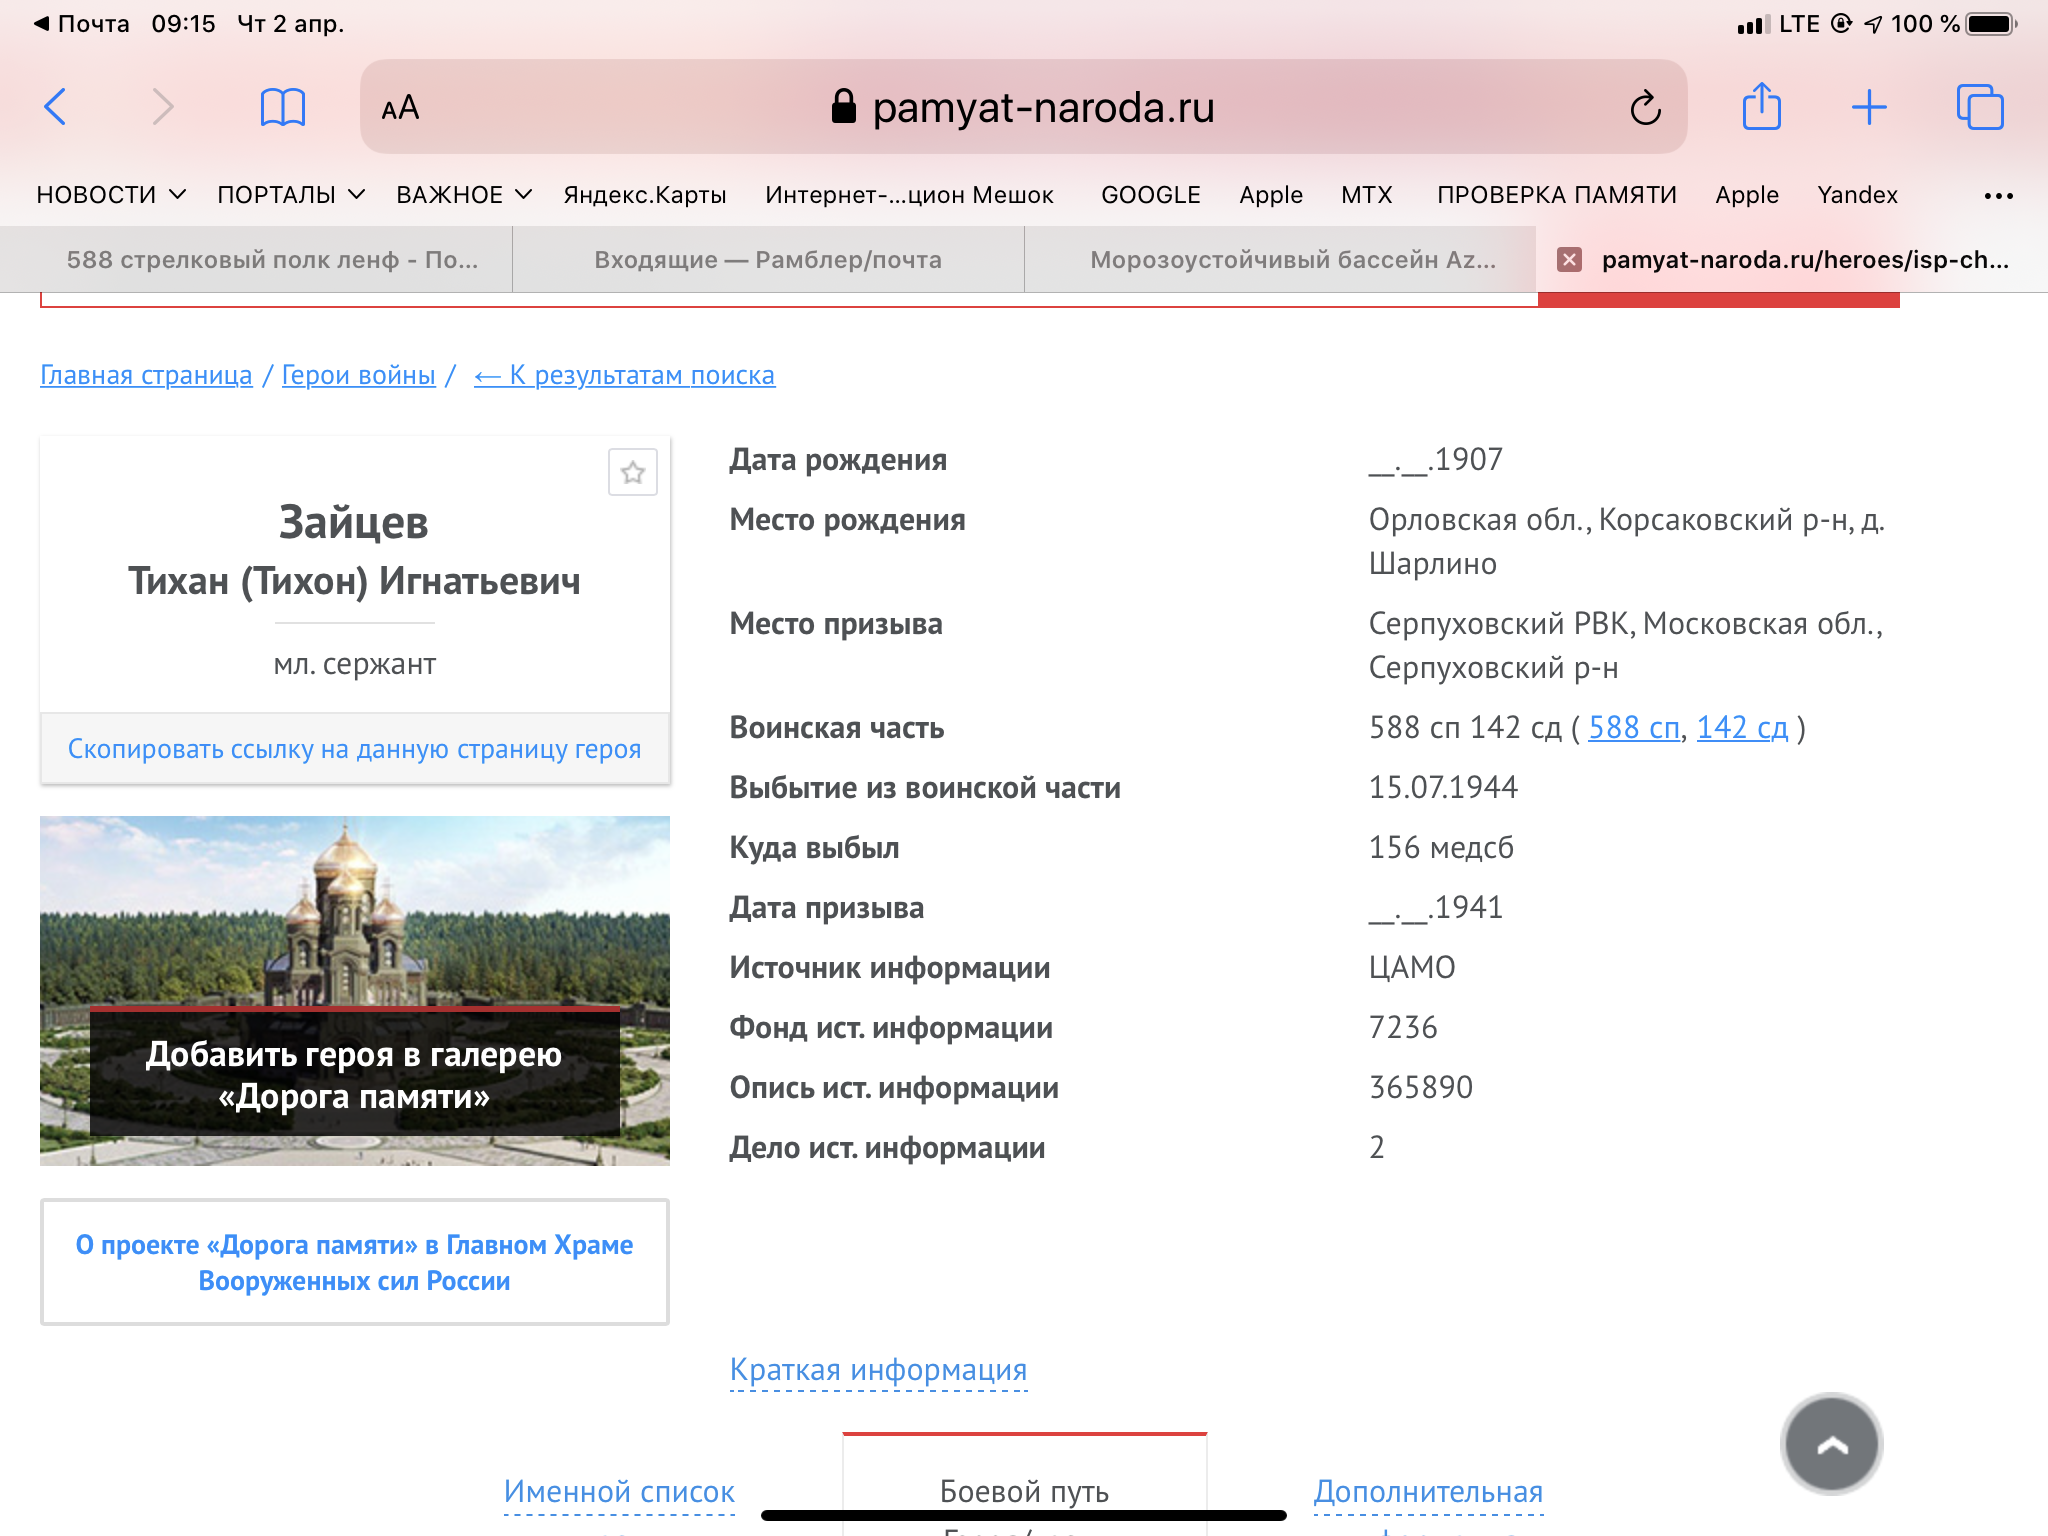The width and height of the screenshot is (2048, 1536).
Task: Open the 588 сп unit link
Action: [x=1633, y=728]
